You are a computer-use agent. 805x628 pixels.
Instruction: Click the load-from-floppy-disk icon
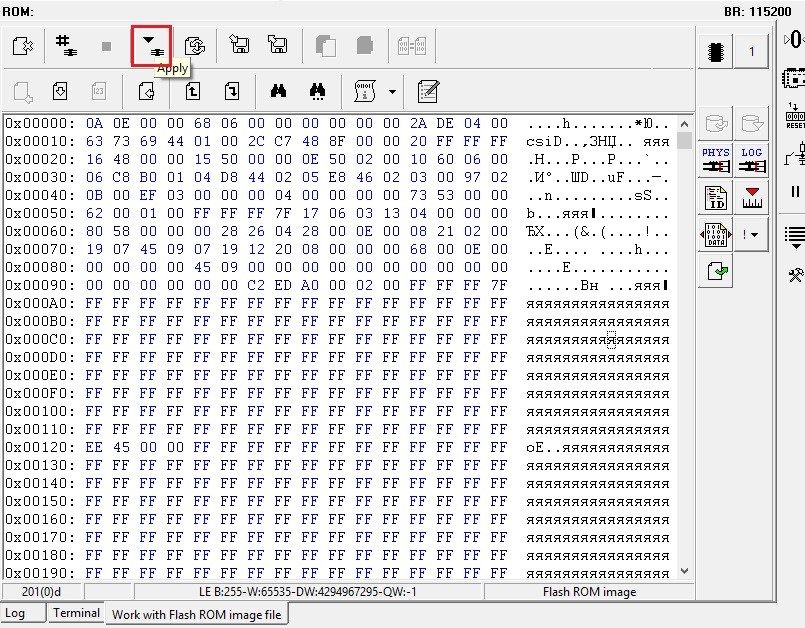(x=239, y=45)
